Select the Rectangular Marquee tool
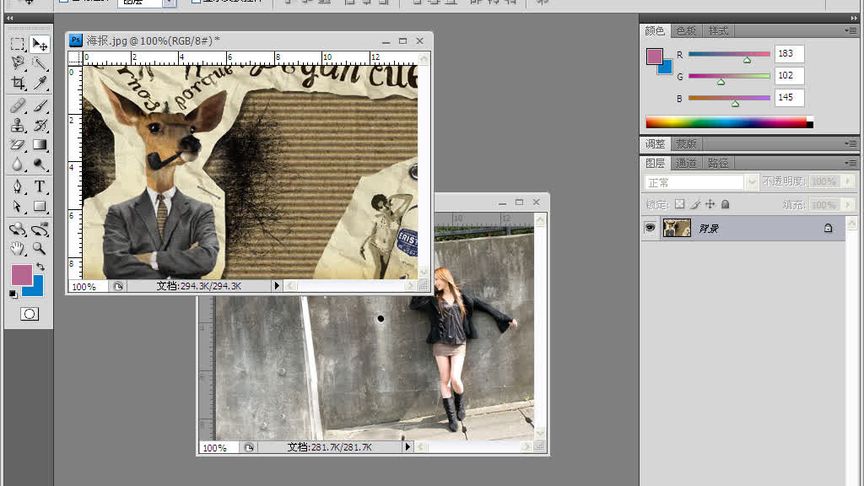 18,44
